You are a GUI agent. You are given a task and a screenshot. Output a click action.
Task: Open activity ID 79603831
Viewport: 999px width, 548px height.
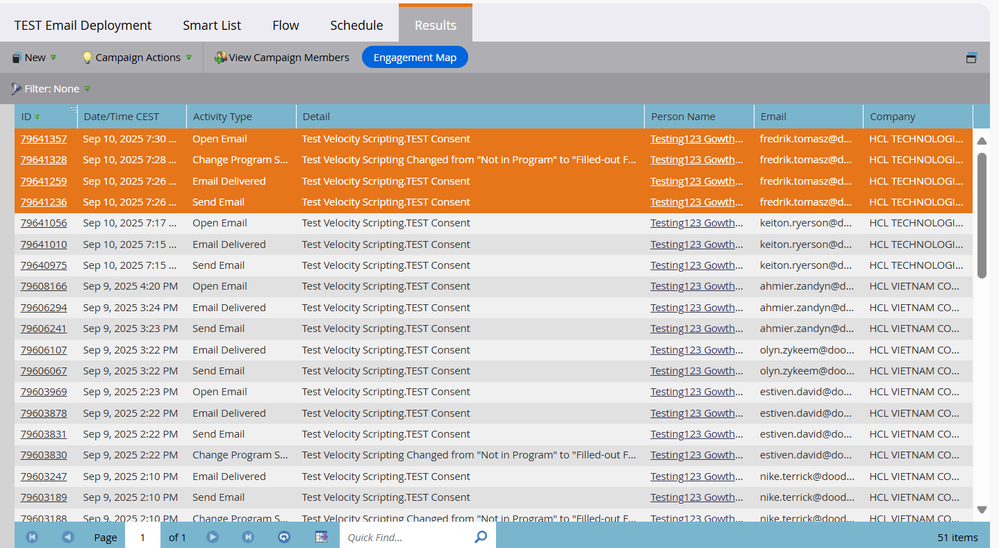[43, 434]
